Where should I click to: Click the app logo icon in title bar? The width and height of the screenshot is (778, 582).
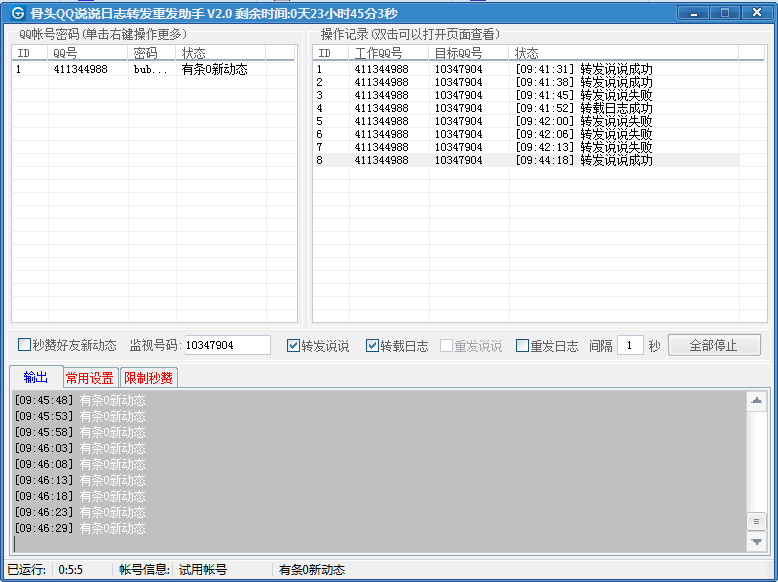click(x=17, y=12)
